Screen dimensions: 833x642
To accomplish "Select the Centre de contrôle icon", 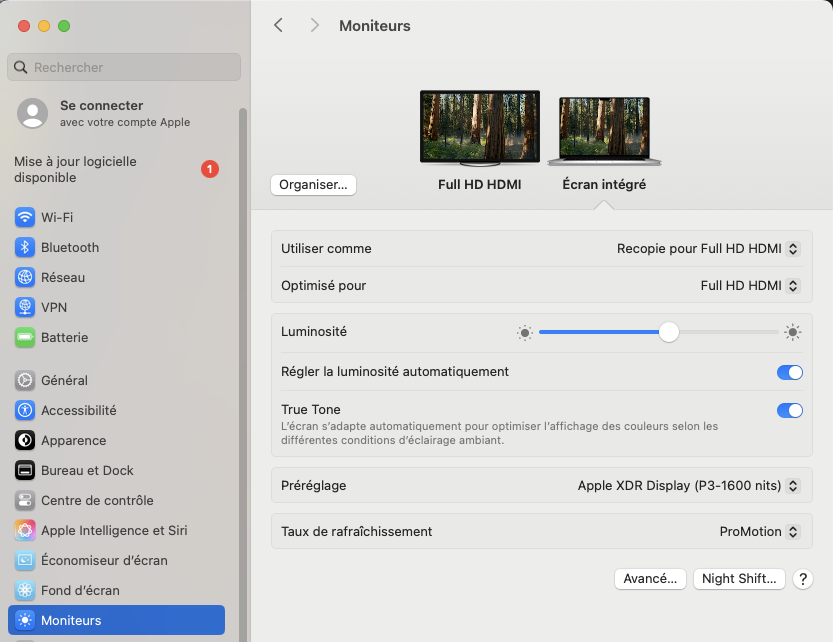I will point(25,500).
